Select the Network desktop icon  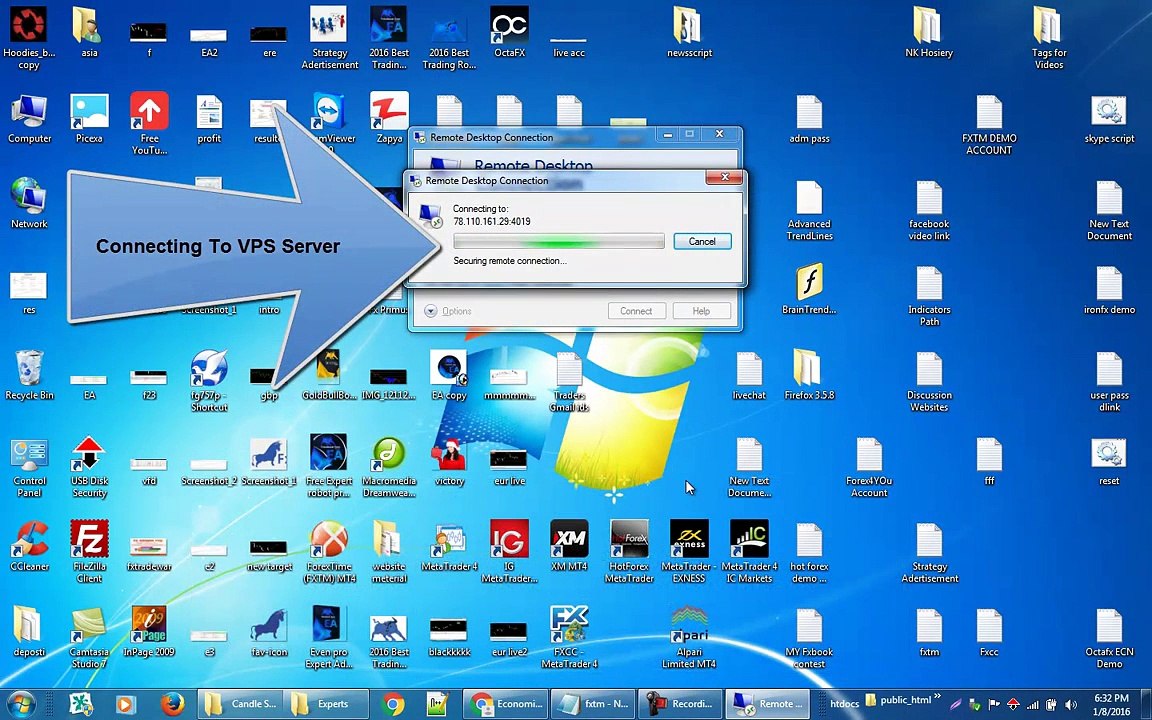[x=29, y=204]
